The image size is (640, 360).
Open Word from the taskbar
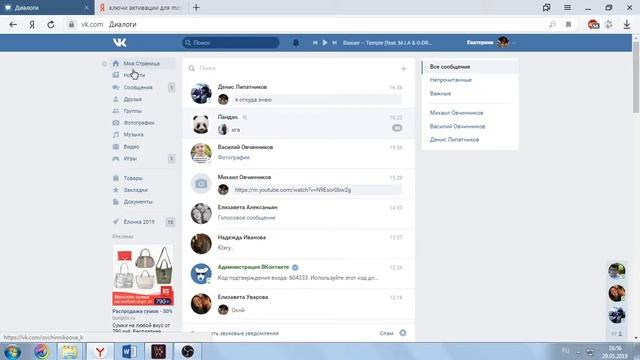[129, 351]
